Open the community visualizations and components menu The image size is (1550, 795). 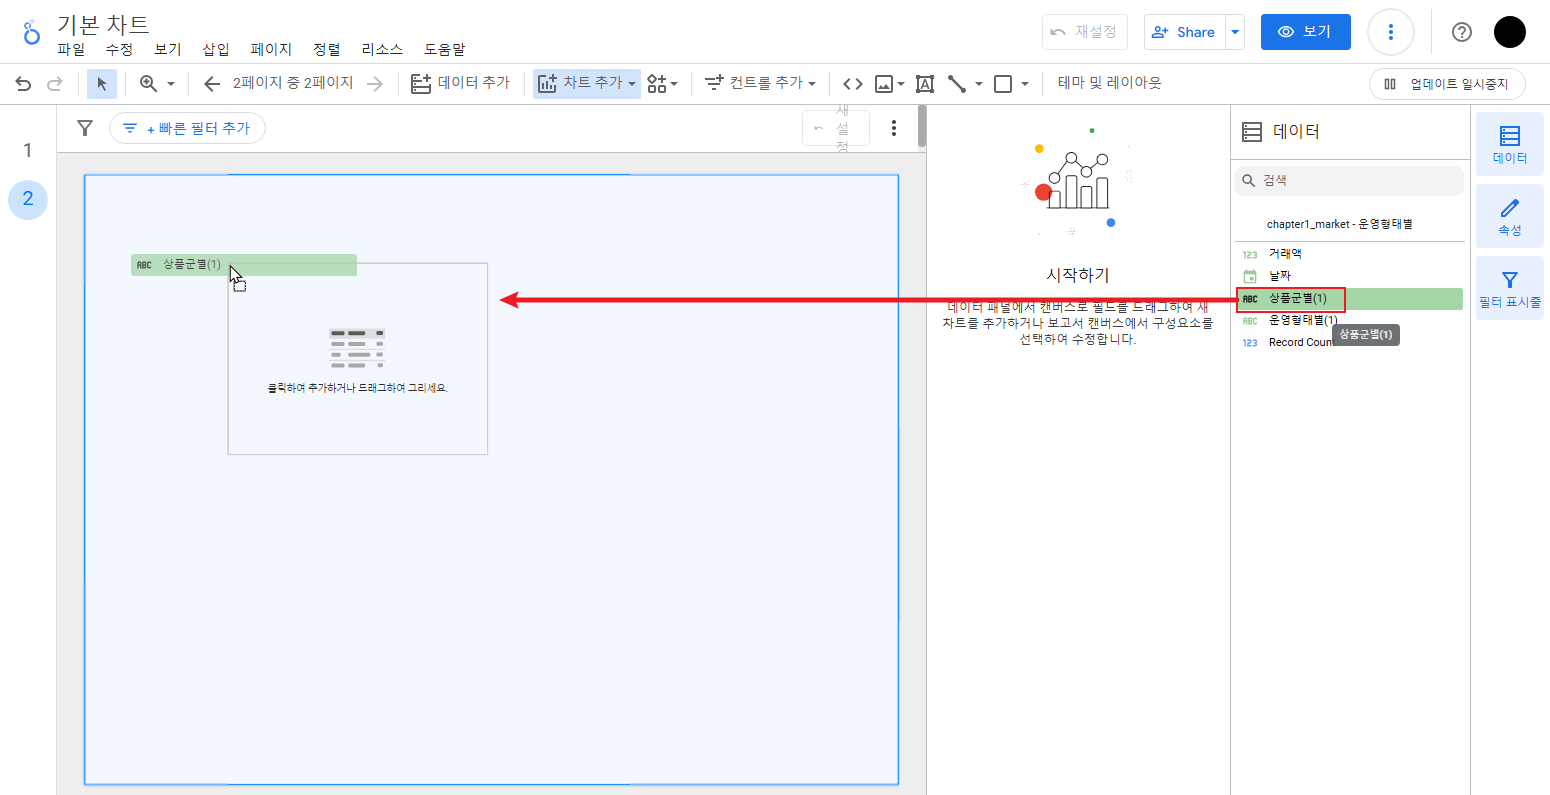662,84
